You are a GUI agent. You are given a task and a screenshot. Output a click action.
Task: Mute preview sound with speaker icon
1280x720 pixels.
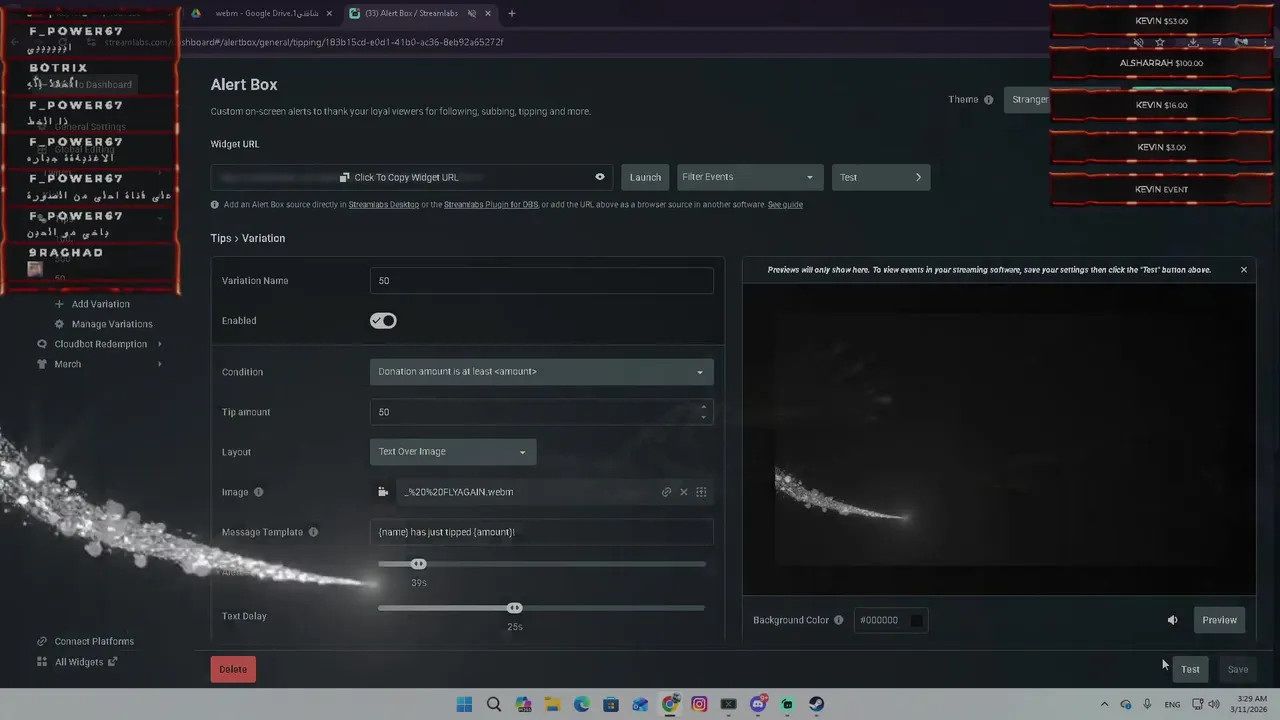pos(1172,620)
